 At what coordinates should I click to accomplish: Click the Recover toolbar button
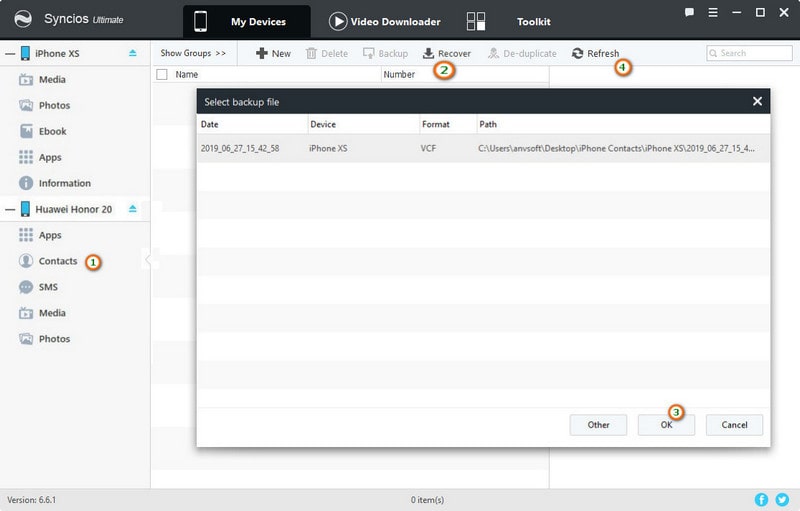coord(447,53)
